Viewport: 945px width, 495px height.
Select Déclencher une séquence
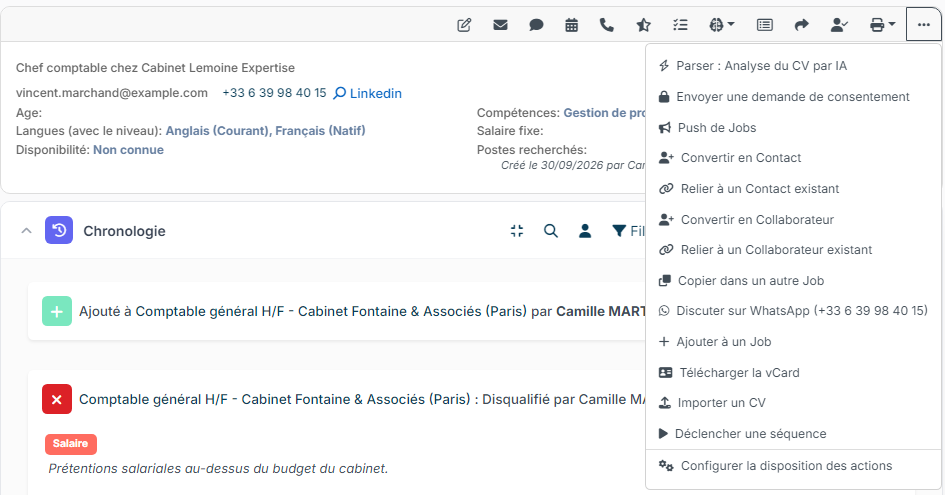[x=793, y=434]
